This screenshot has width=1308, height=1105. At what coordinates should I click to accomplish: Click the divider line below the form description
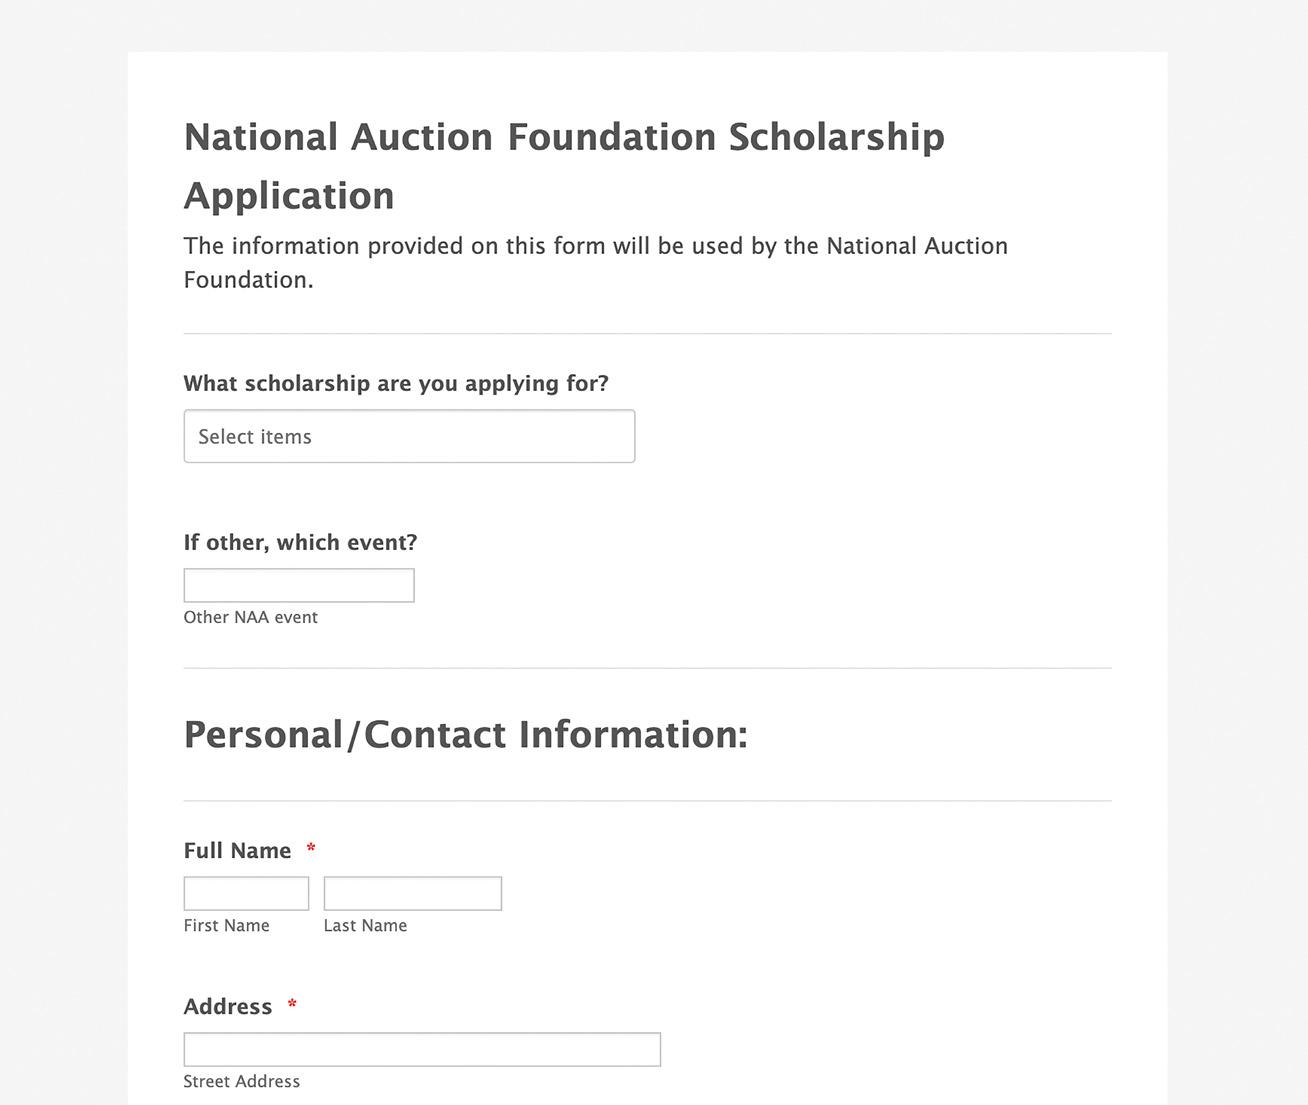tap(647, 334)
